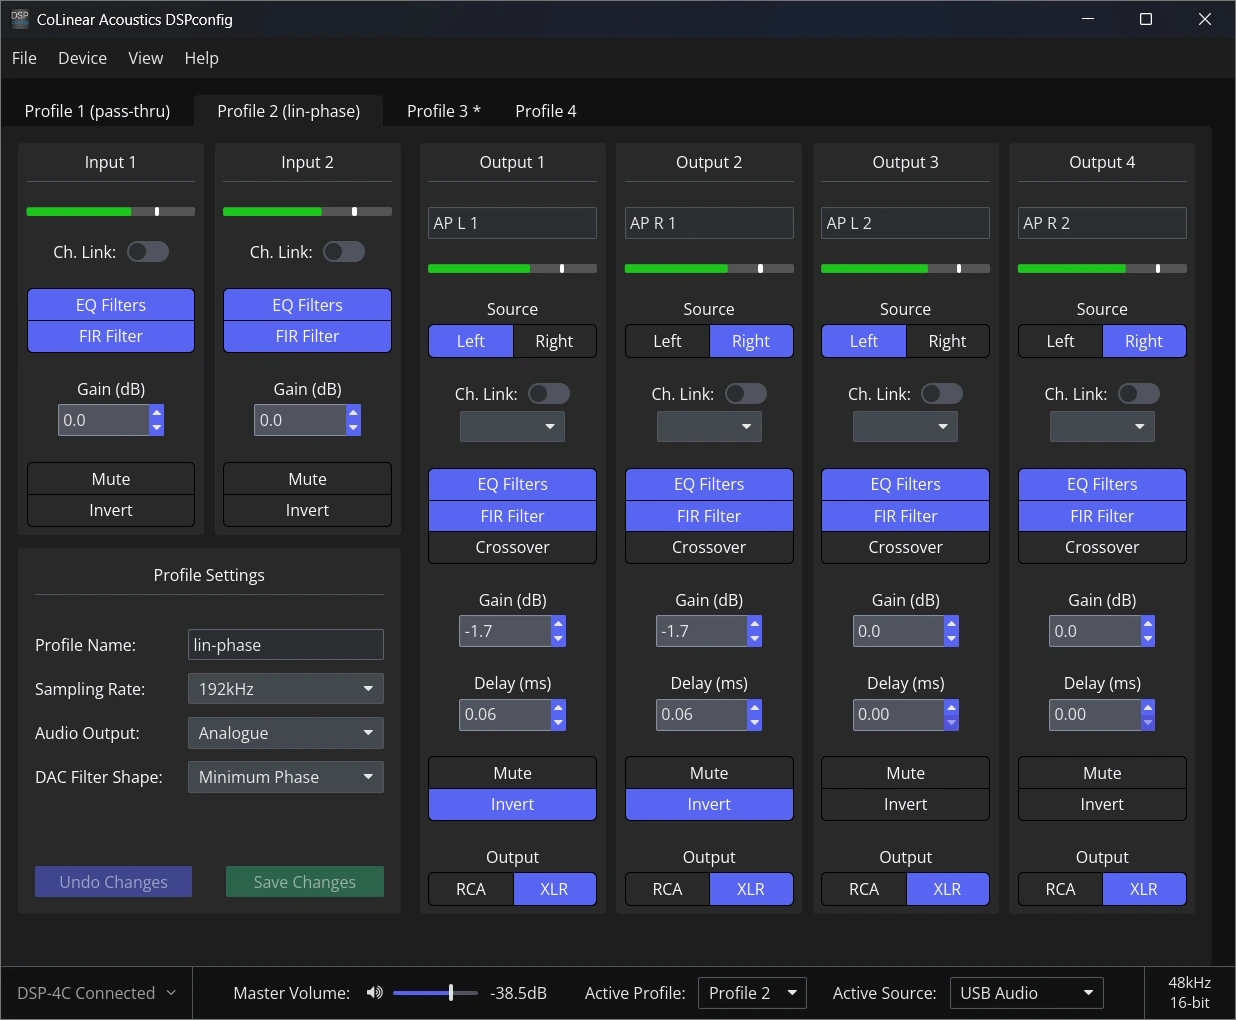Adjust the Master Volume slider

pos(436,993)
